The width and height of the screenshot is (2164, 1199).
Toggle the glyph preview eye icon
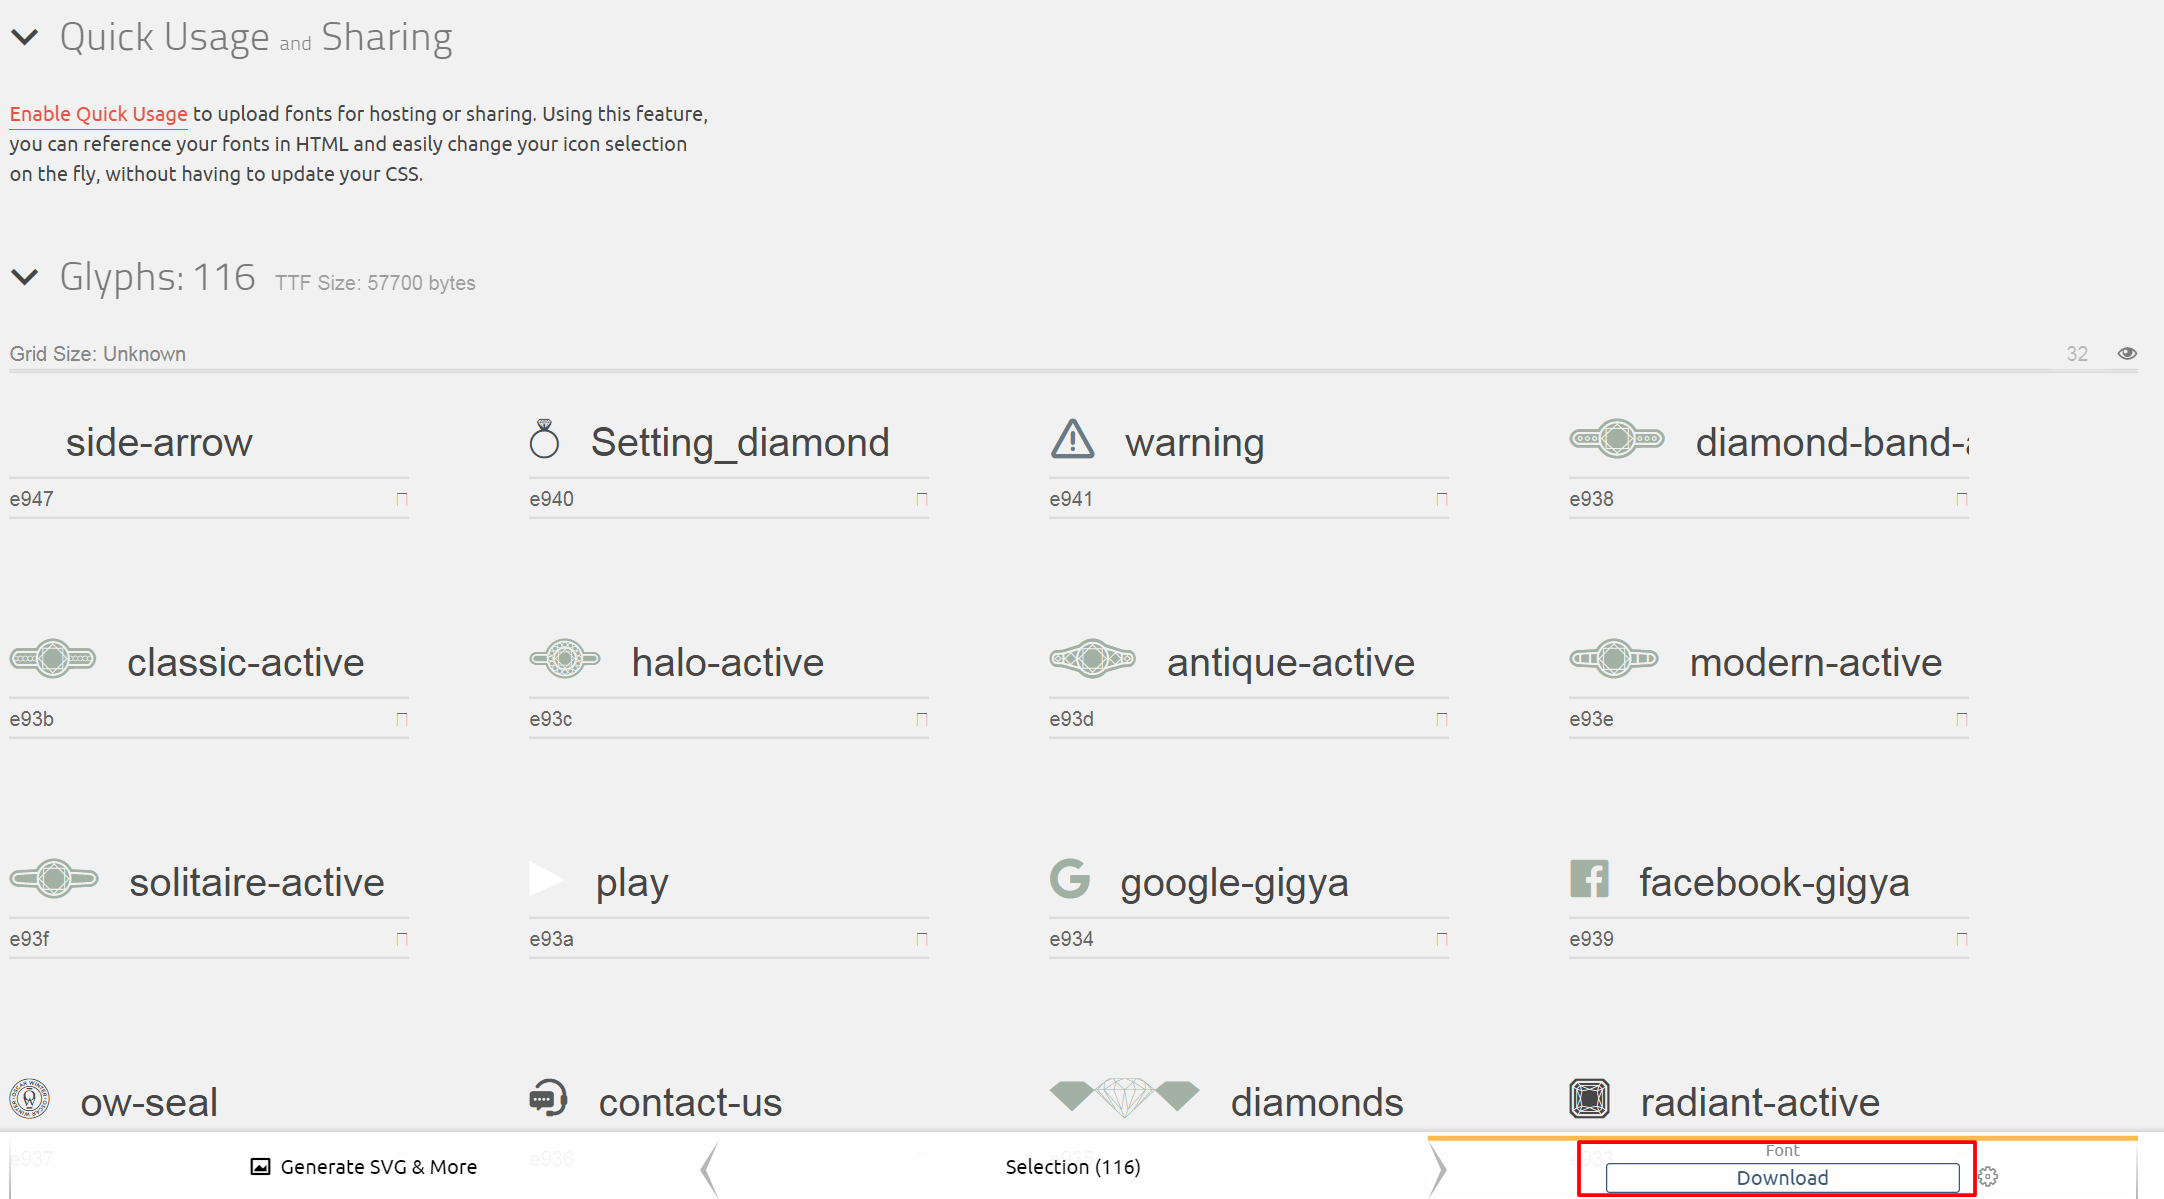pyautogui.click(x=2127, y=353)
